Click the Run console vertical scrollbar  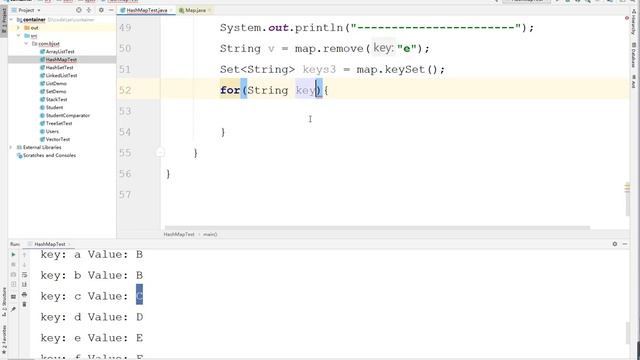[x=628, y=333]
